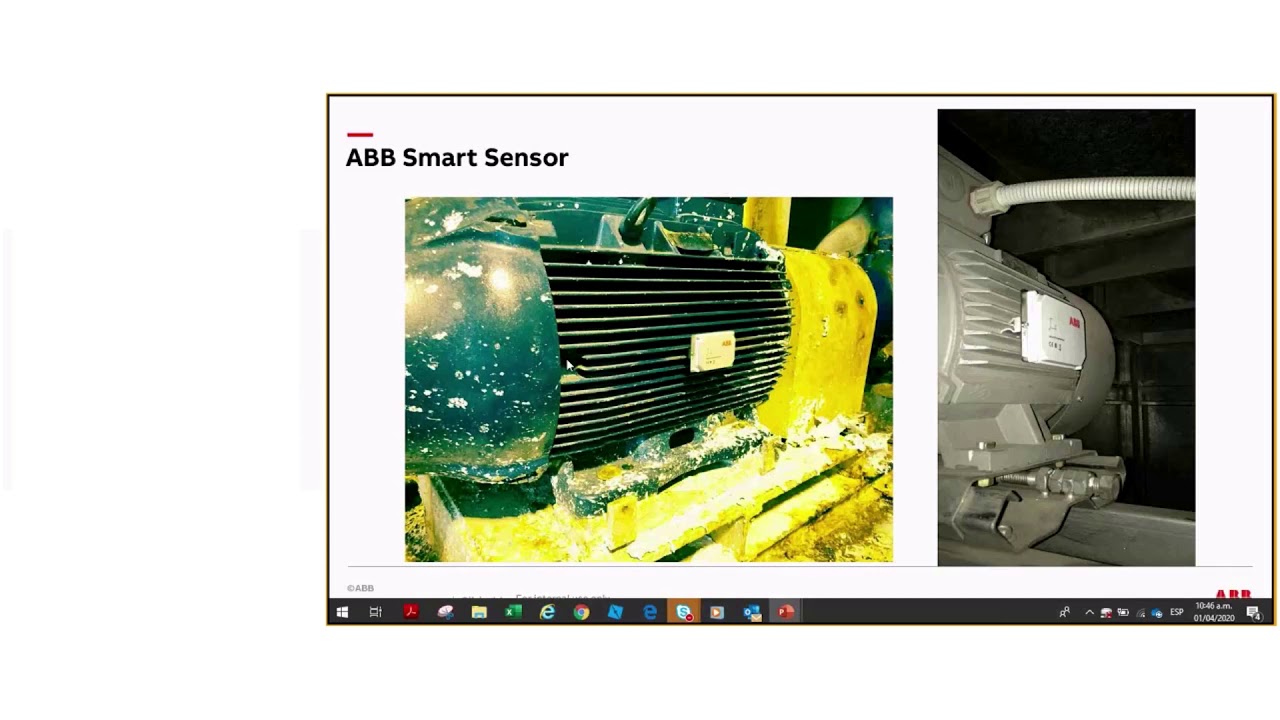Image resolution: width=1280 pixels, height=720 pixels.
Task: Switch to Outlook in the taskbar
Action: pos(752,612)
